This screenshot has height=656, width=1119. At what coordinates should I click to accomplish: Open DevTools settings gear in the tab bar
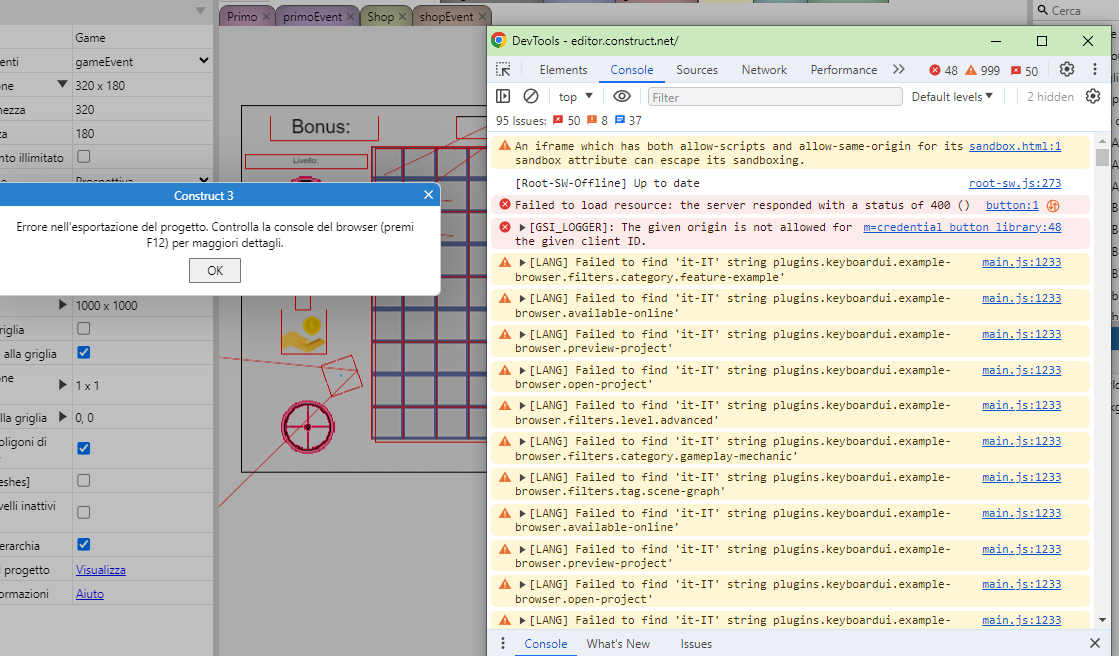pos(1067,69)
